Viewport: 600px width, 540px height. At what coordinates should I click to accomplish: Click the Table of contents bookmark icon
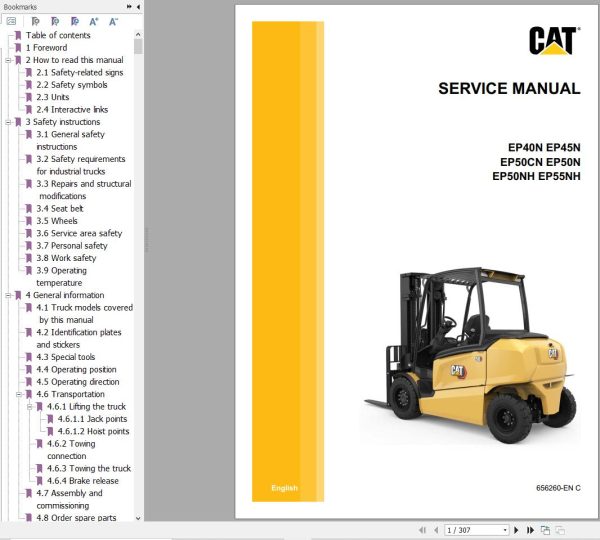(18, 35)
